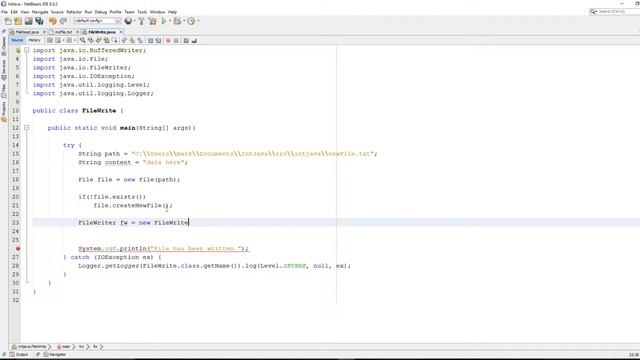Click the line 'String content = "data here";'
This screenshot has height=360, width=640.
(133, 162)
